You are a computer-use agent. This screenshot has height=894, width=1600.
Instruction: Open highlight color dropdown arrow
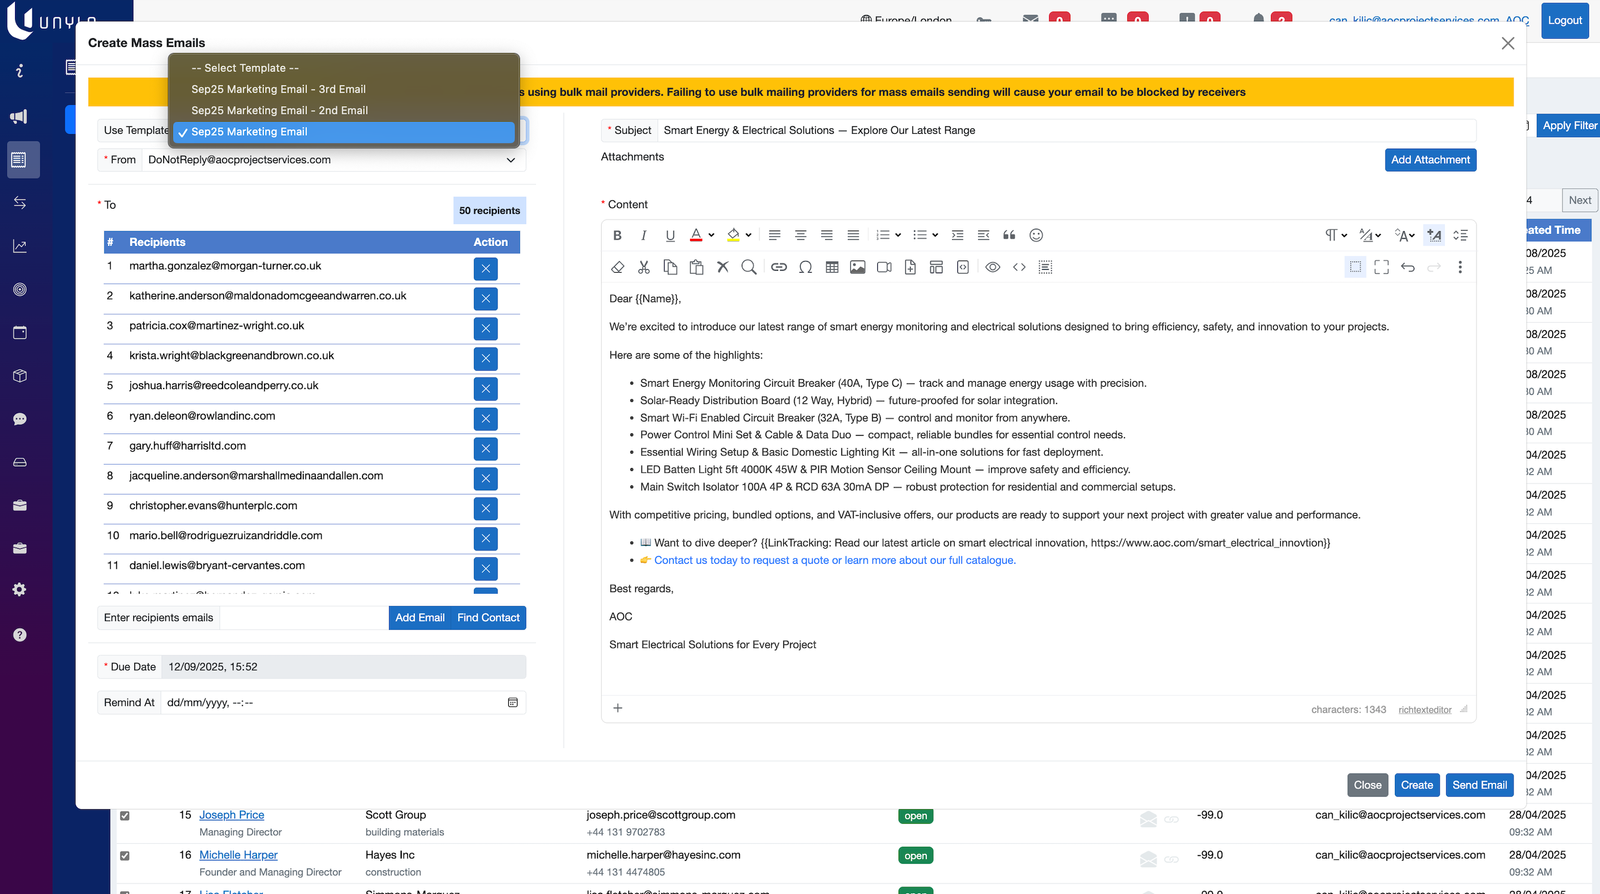tap(748, 236)
